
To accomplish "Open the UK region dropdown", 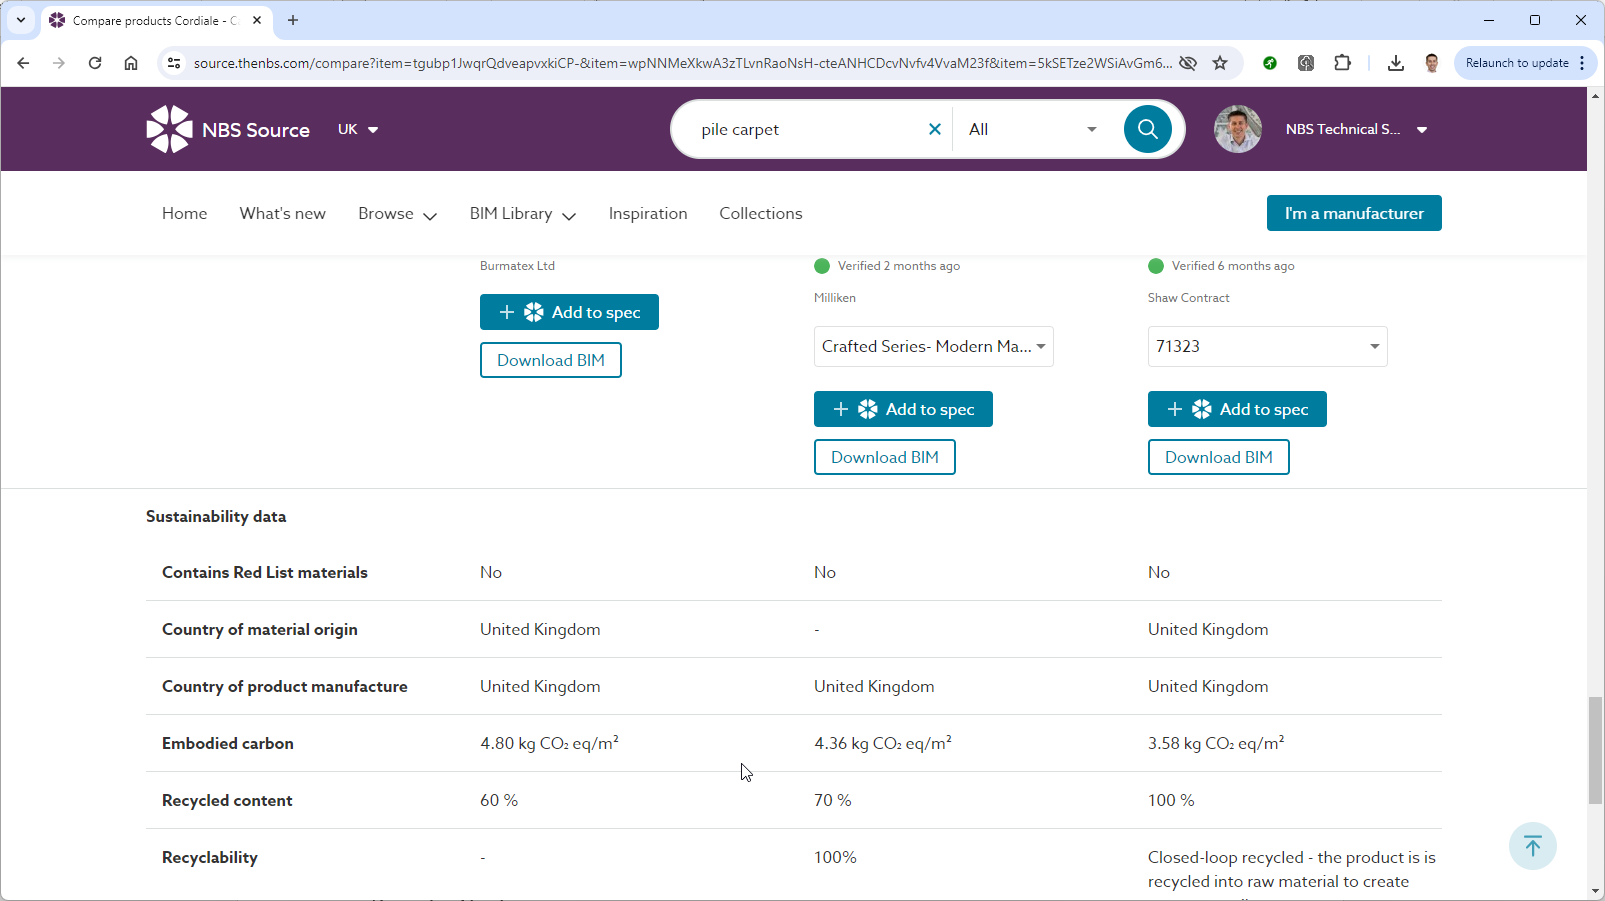I will point(358,129).
